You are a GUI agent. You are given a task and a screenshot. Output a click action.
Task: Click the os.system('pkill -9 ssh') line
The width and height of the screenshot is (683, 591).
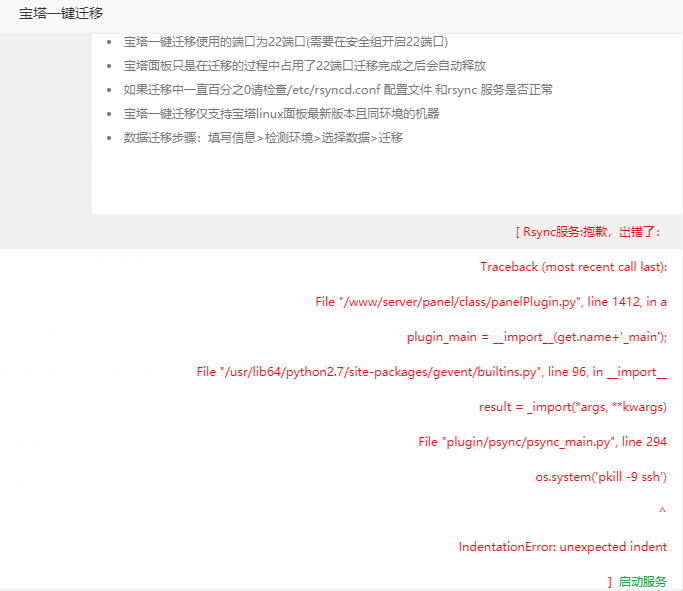[601, 476]
